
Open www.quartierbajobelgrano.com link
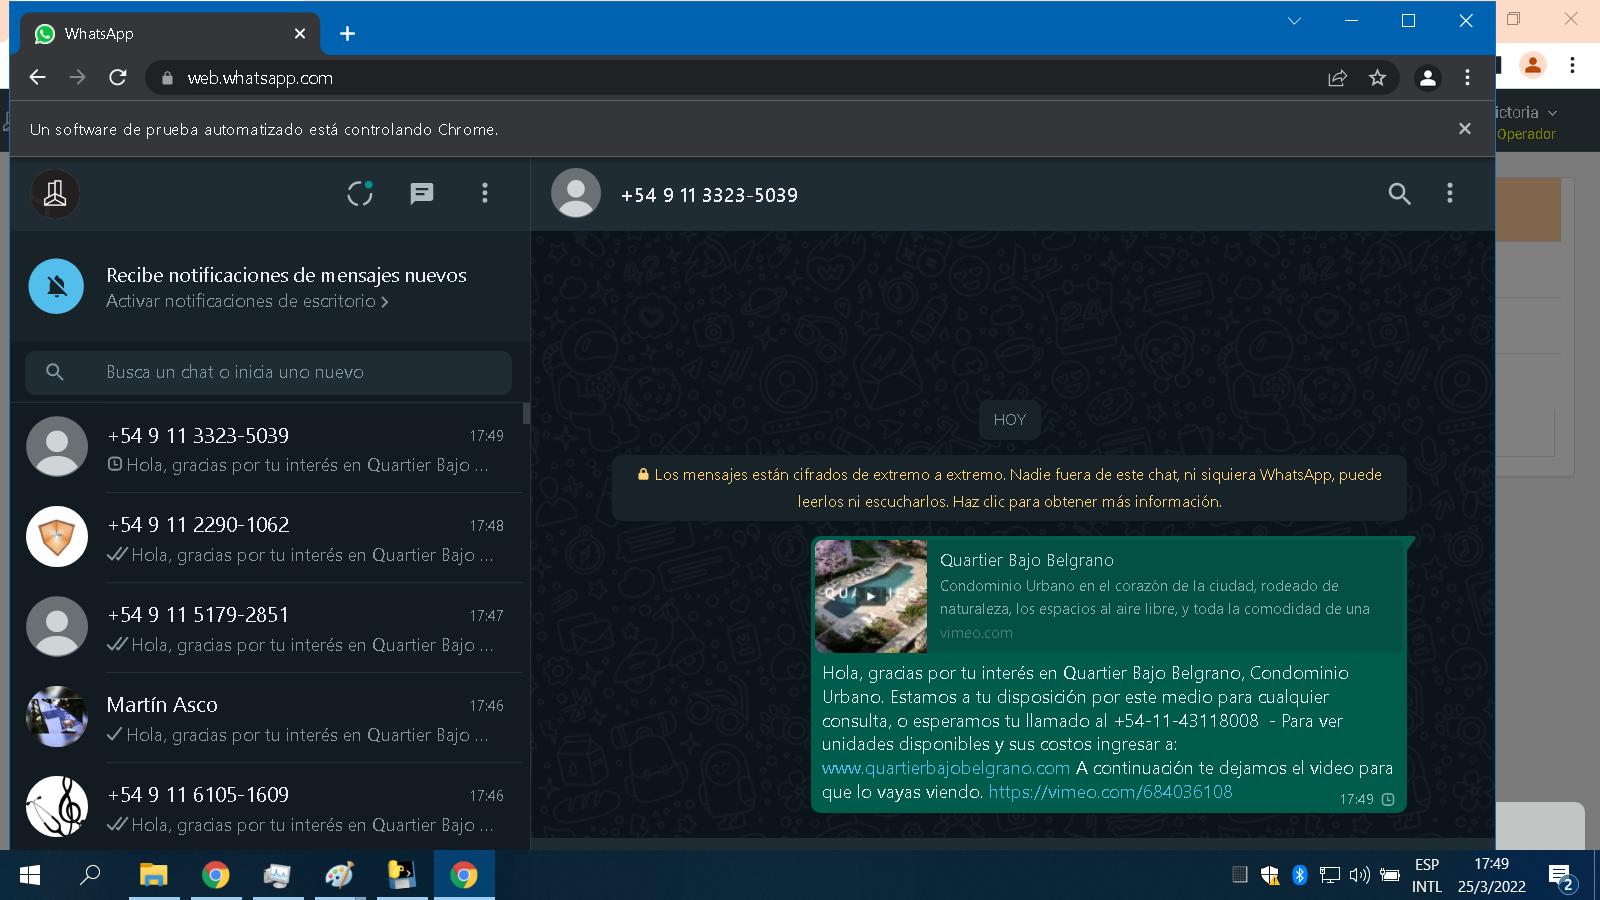coord(946,768)
